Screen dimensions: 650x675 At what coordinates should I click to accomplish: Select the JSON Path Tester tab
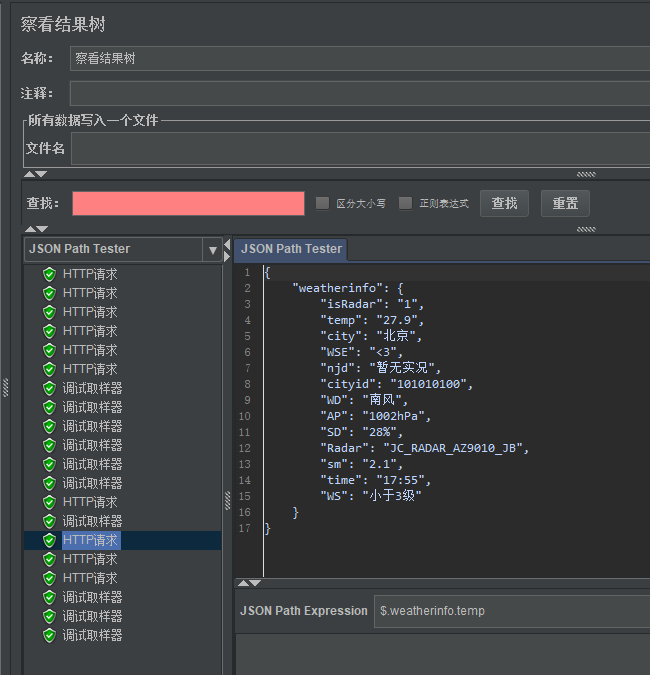click(x=291, y=249)
